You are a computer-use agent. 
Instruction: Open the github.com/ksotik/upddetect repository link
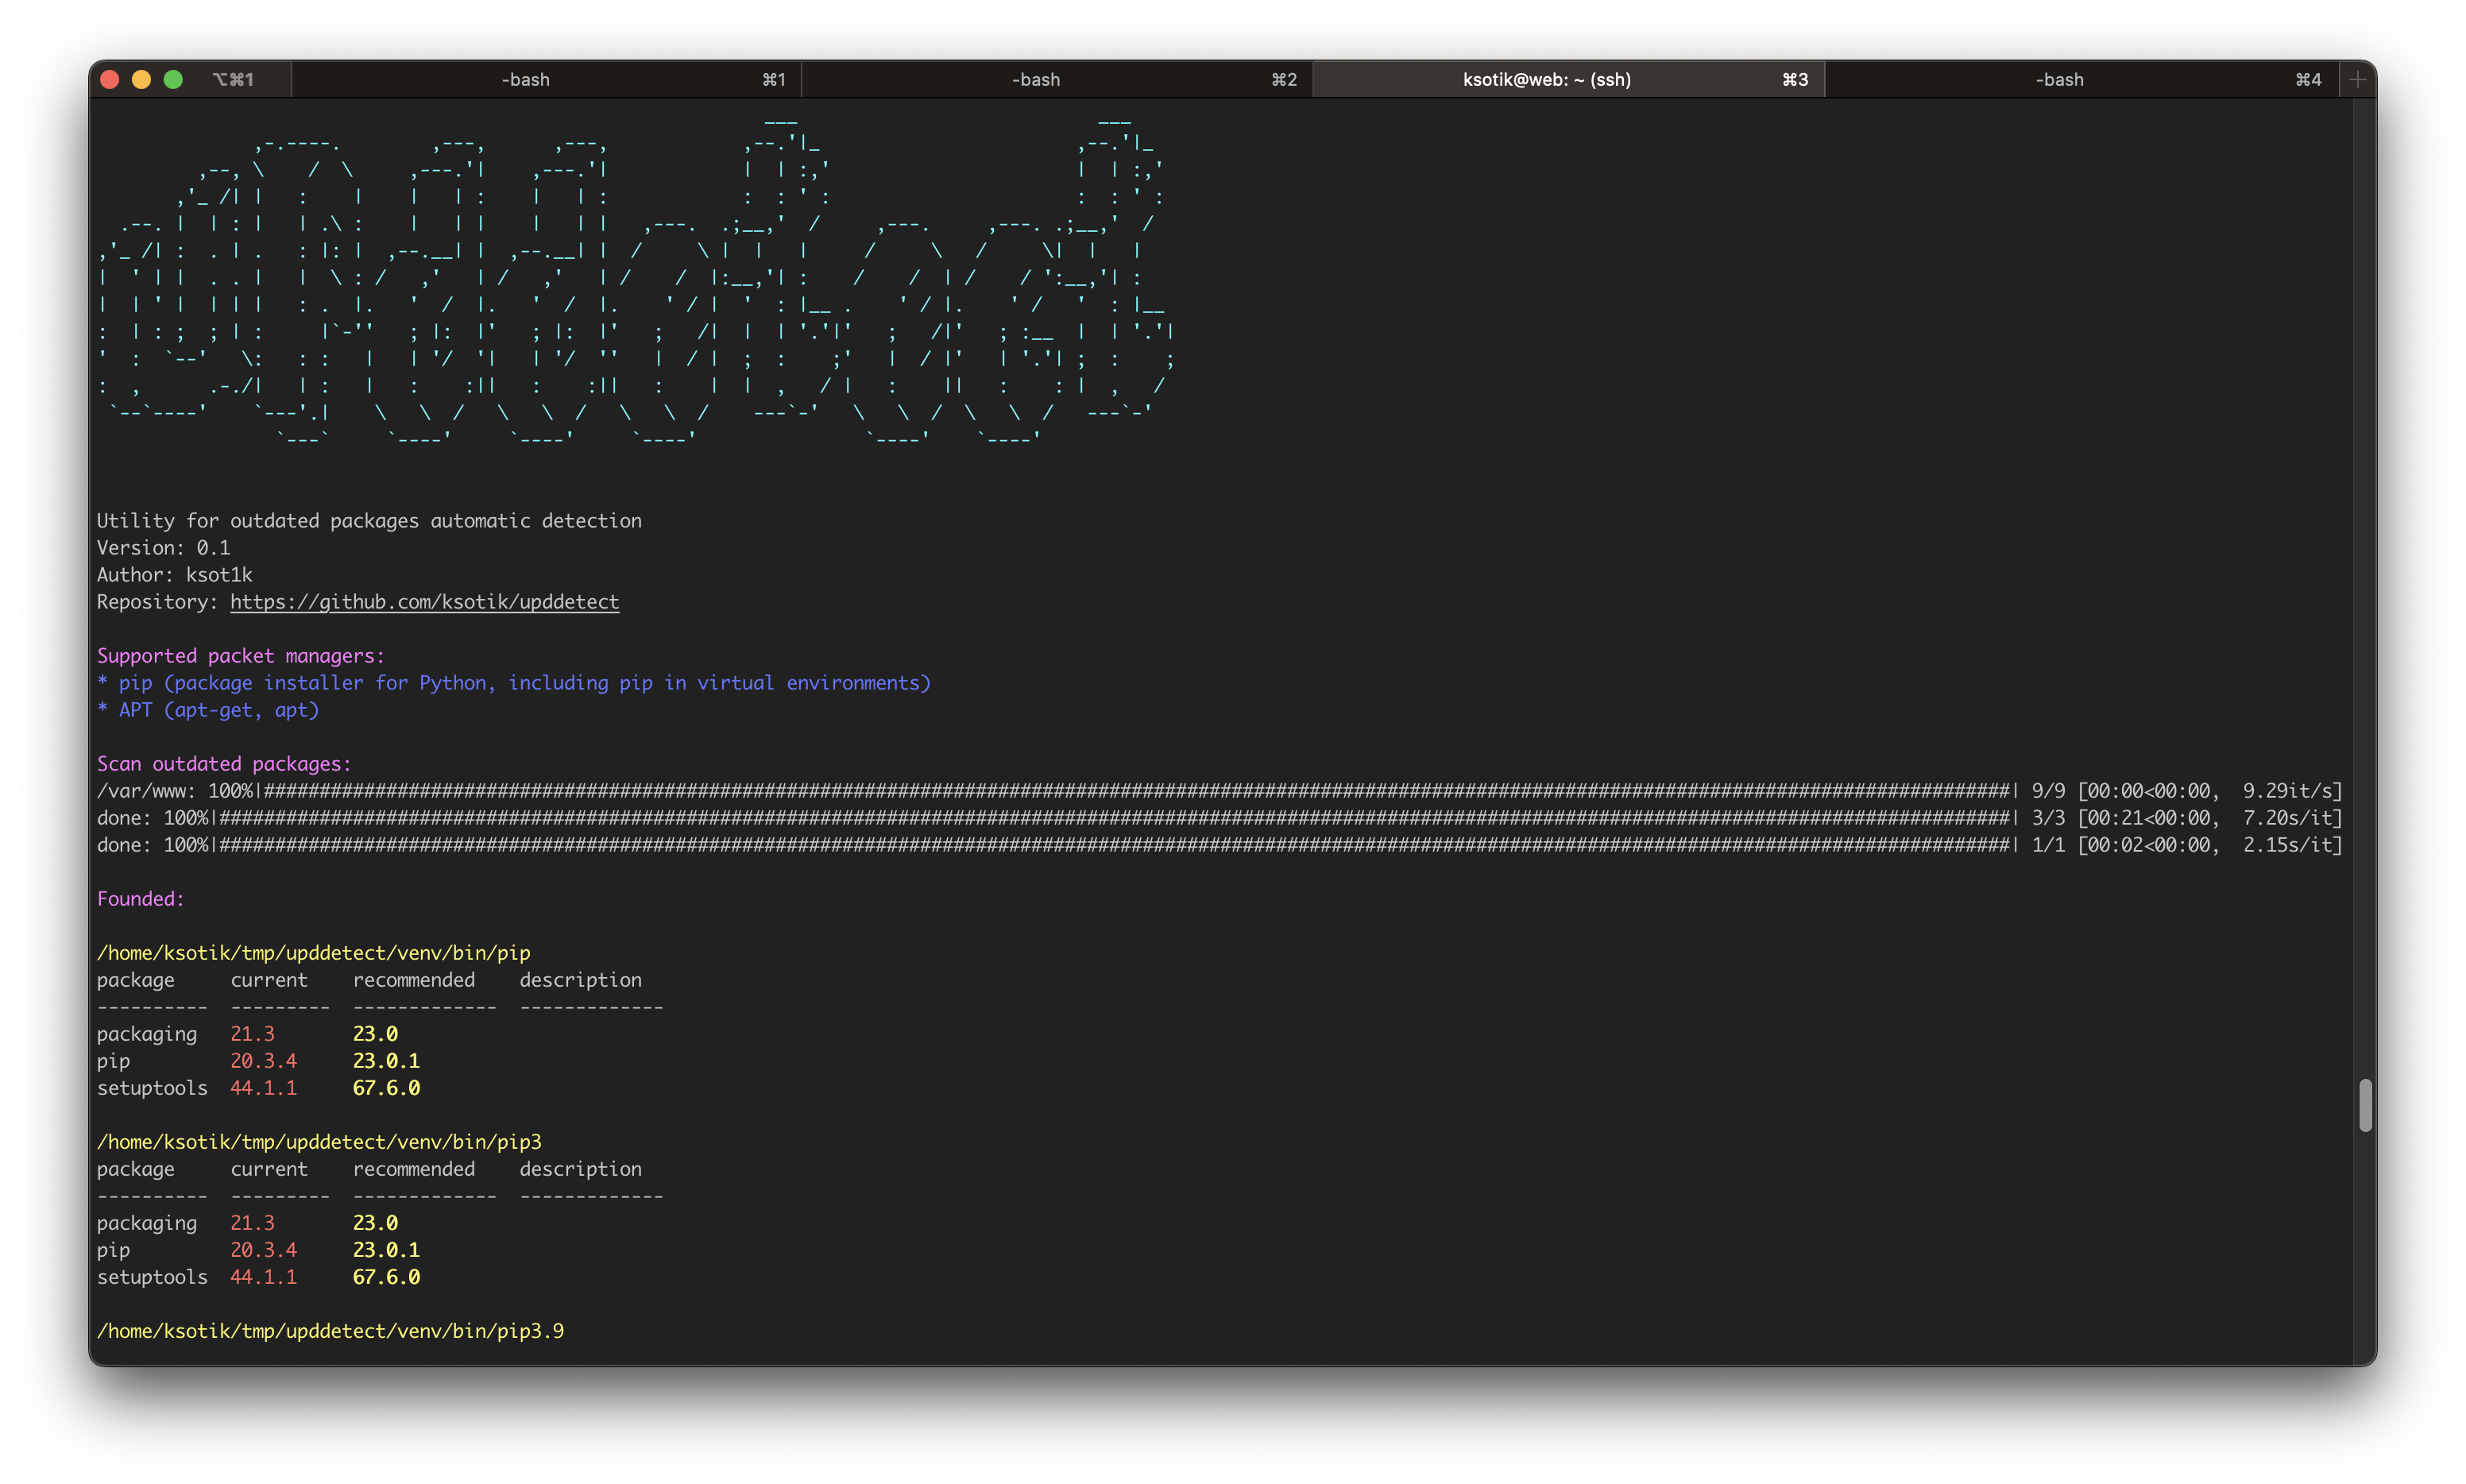424,602
